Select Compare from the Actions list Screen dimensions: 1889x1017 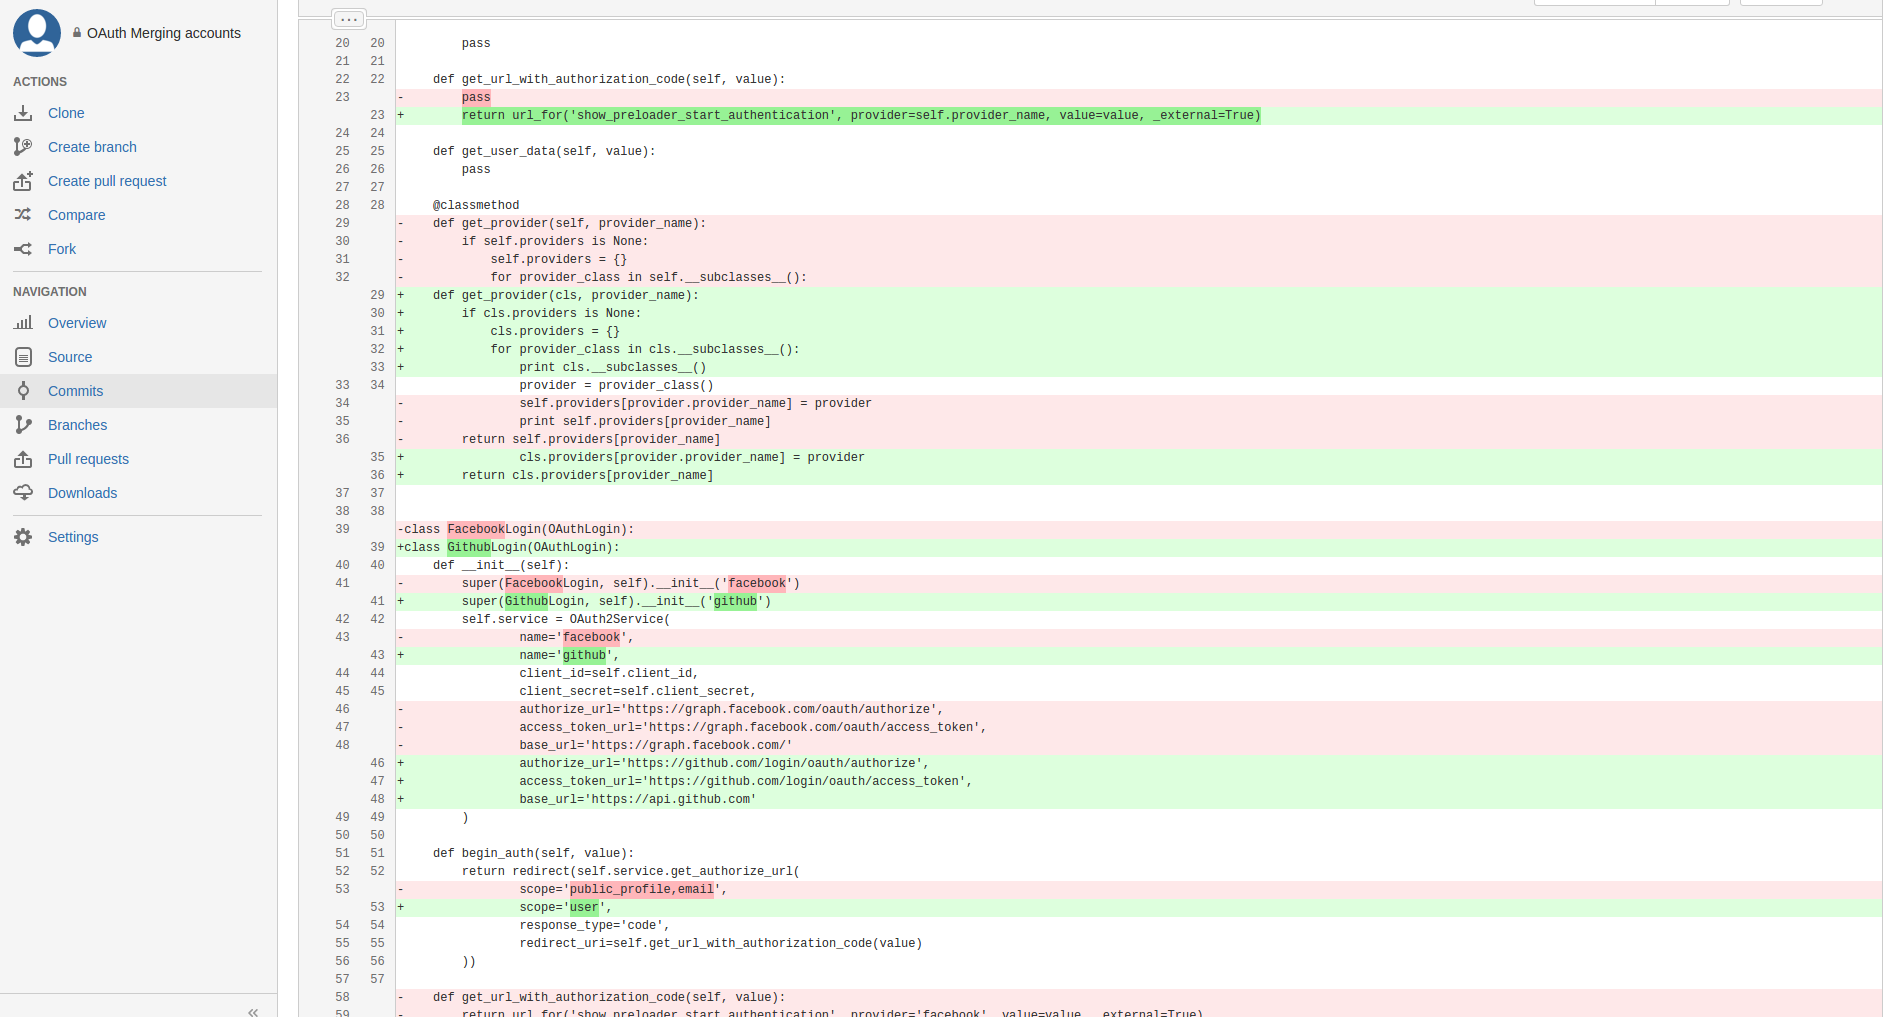(76, 215)
